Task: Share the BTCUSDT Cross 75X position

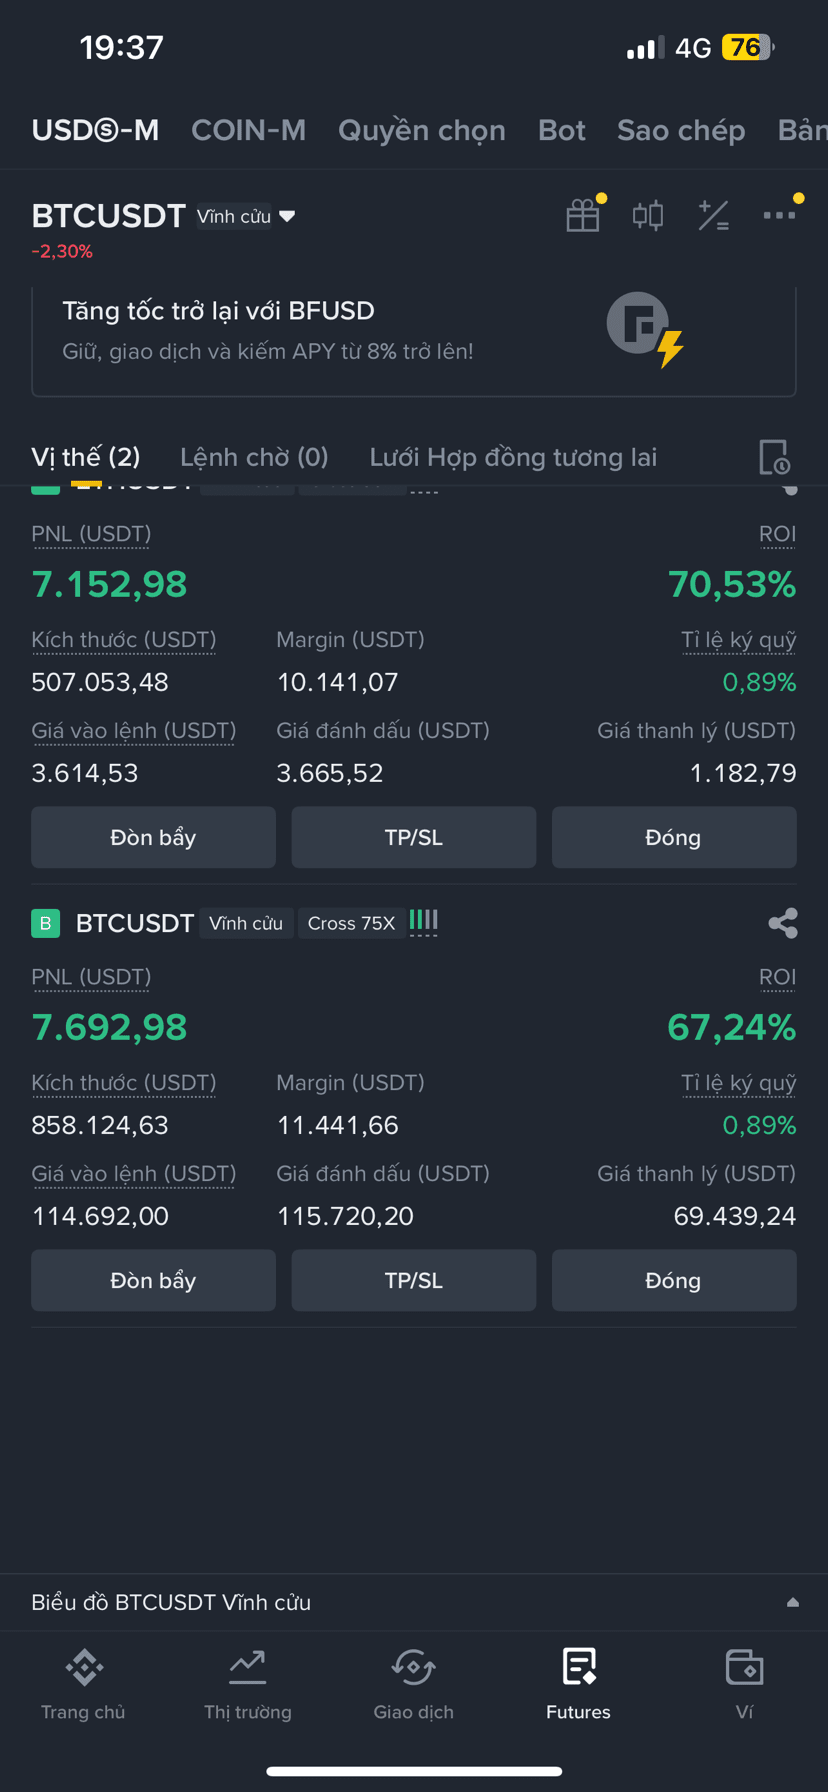Action: point(783,923)
